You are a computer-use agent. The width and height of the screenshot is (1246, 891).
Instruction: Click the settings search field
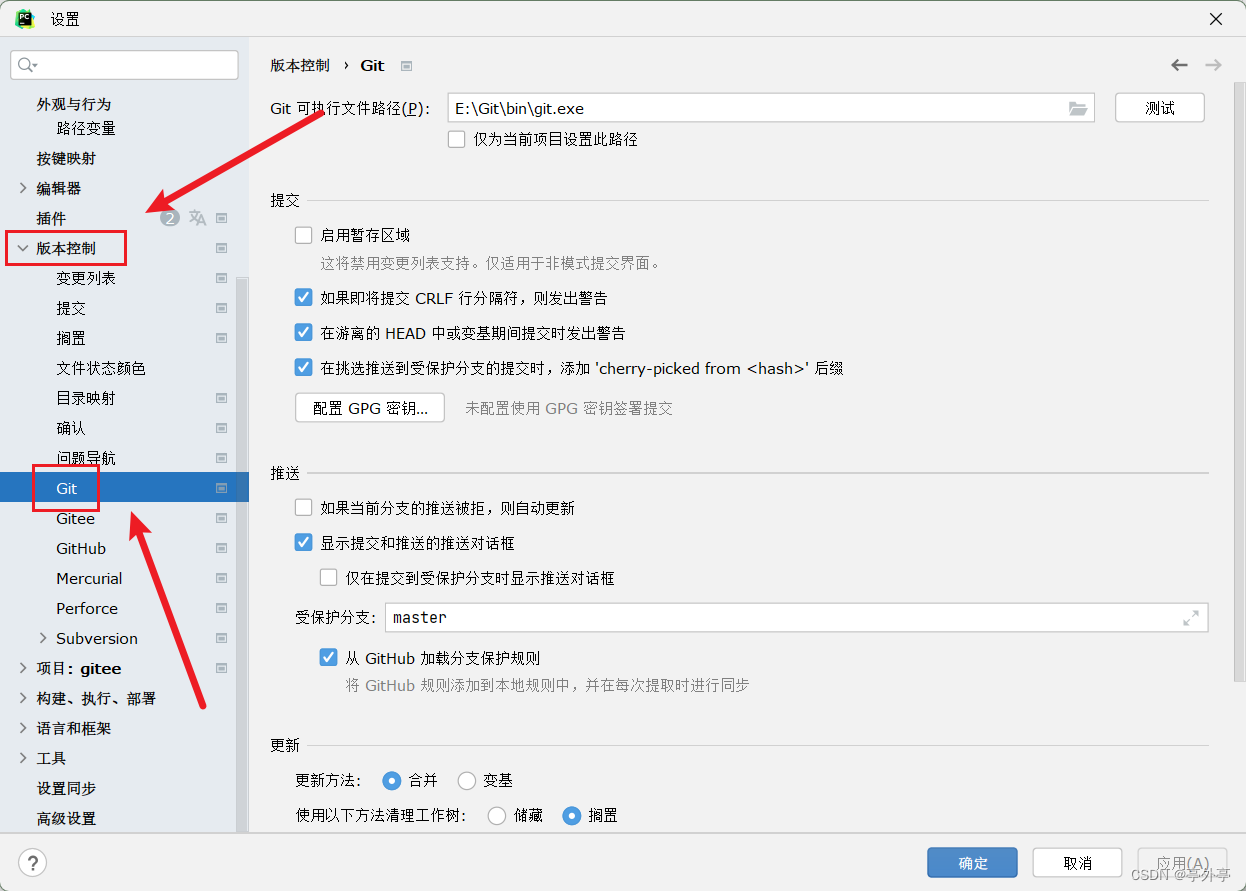coord(124,64)
